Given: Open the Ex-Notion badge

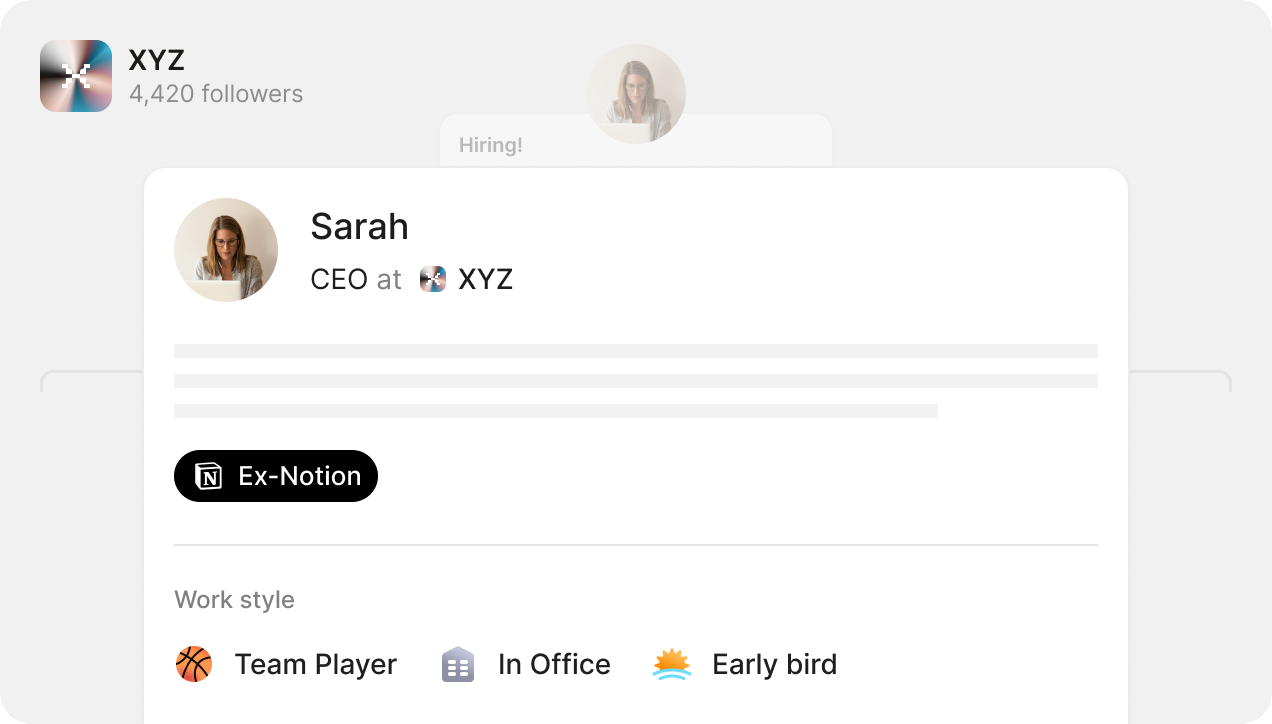Looking at the screenshot, I should [276, 476].
